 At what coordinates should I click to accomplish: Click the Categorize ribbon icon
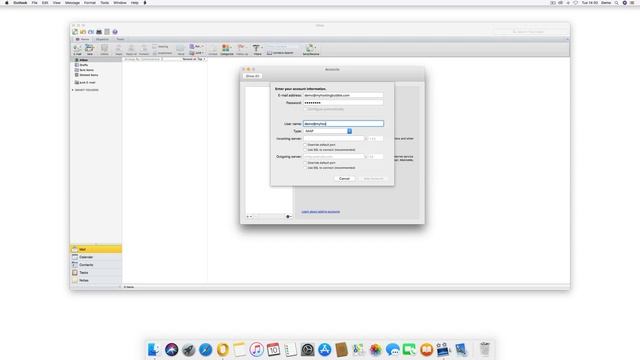[x=227, y=49]
